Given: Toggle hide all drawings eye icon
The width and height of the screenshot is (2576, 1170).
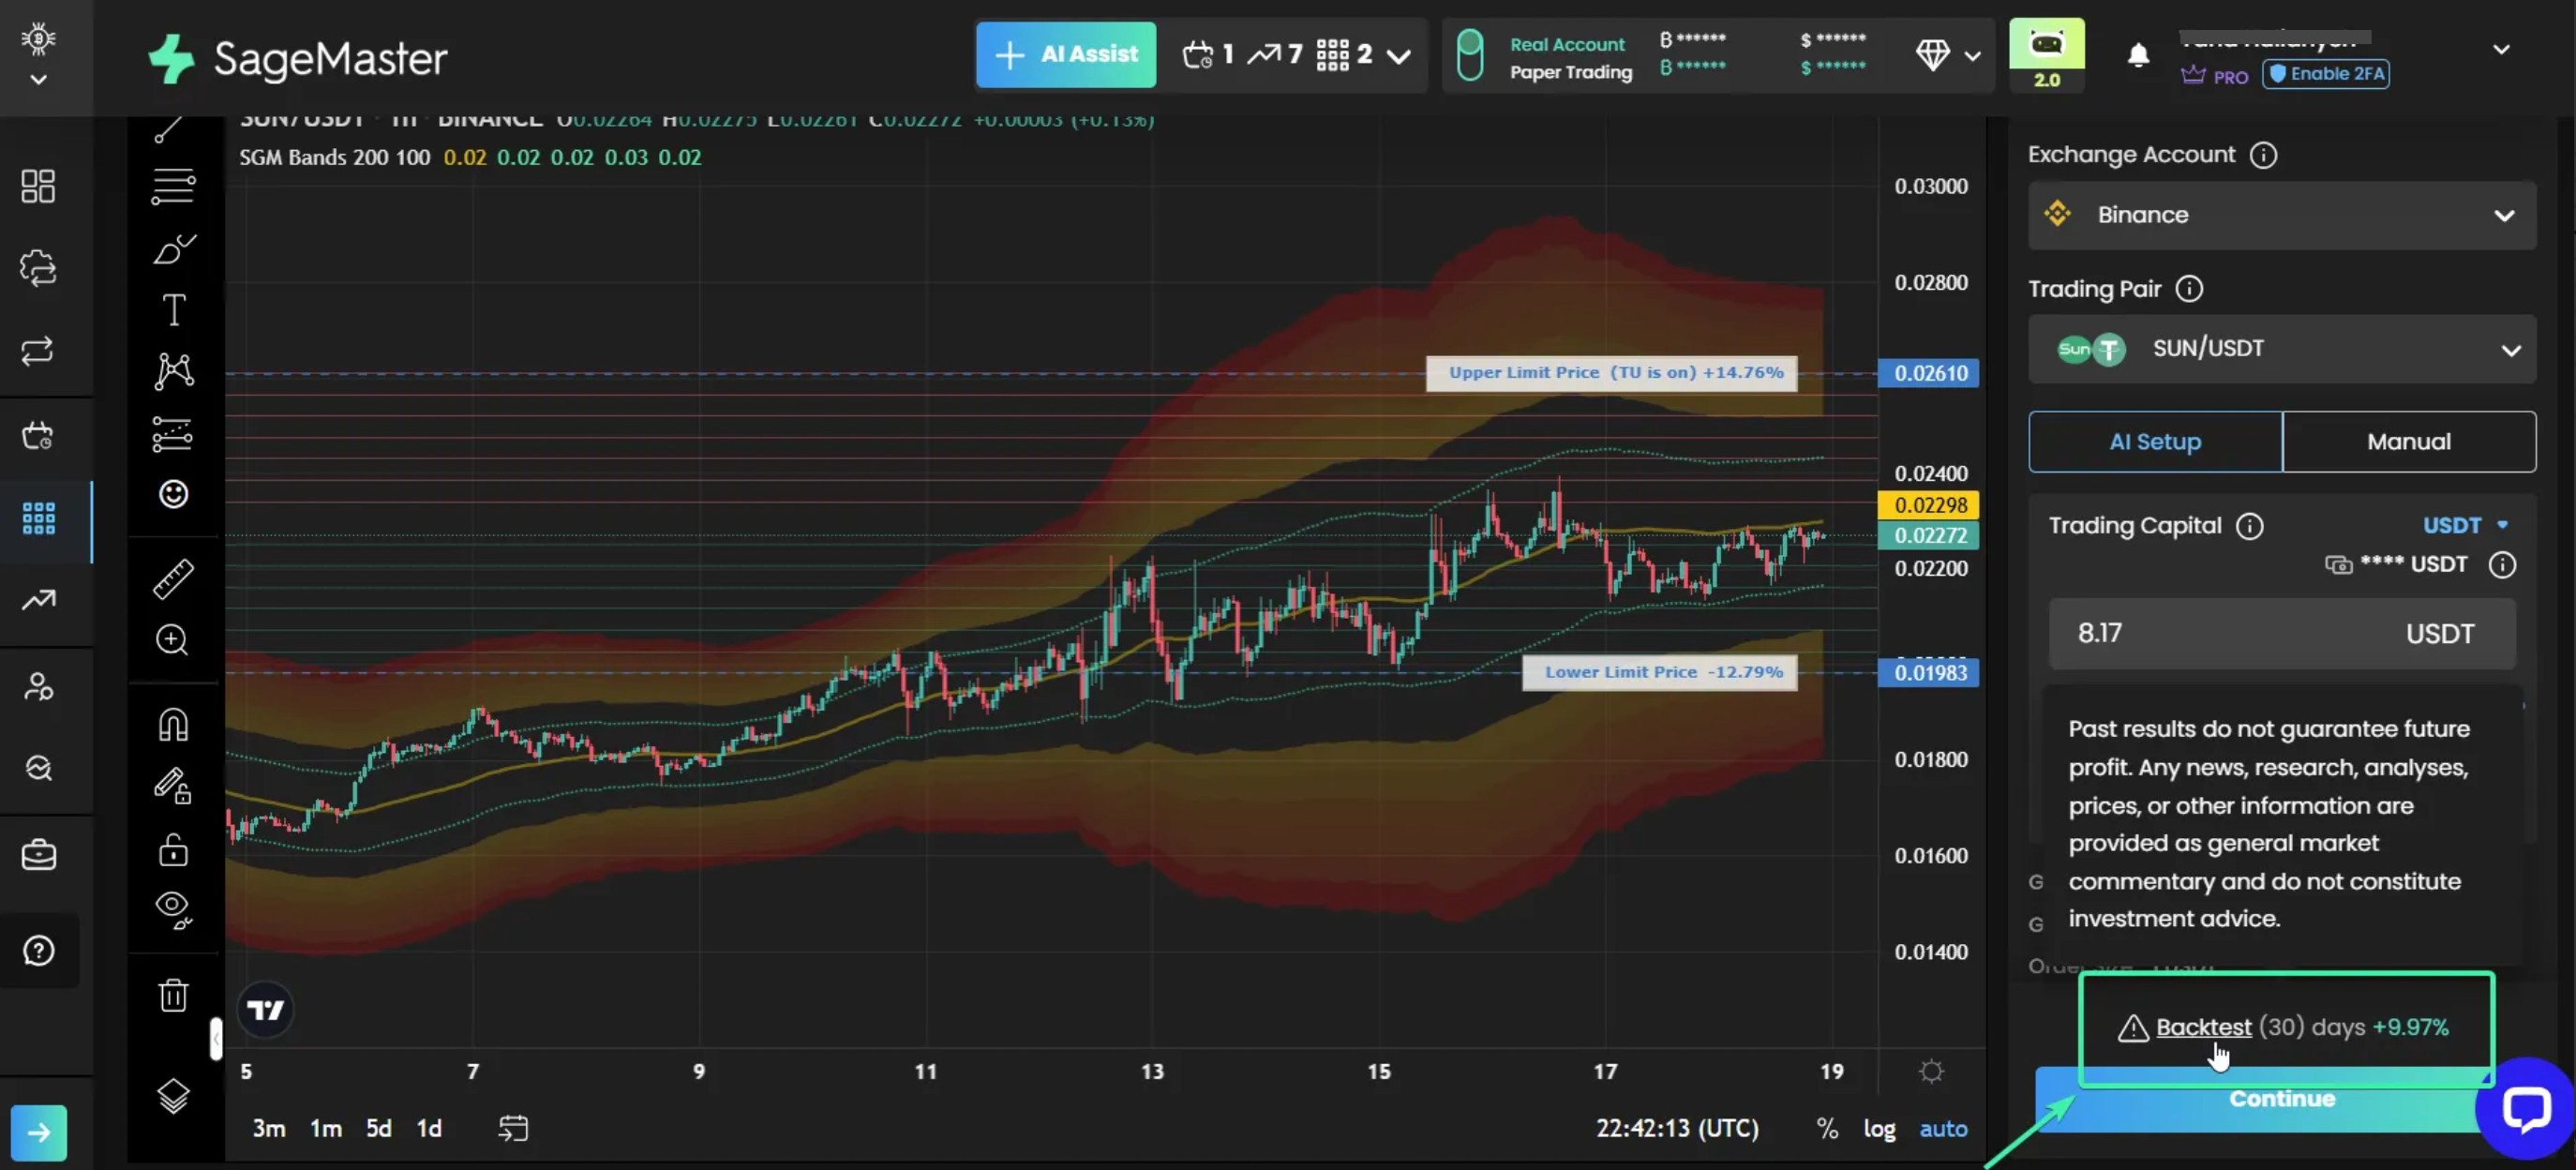Looking at the screenshot, I should 174,909.
